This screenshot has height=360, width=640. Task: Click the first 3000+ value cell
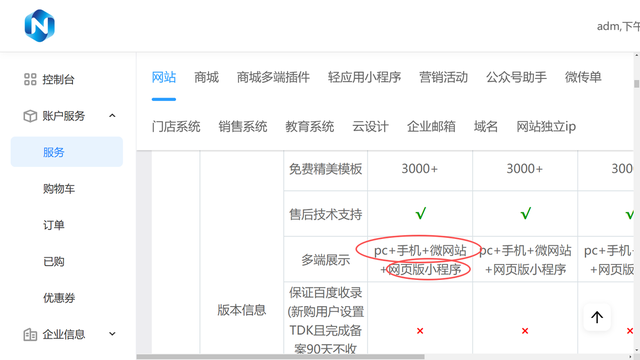tap(420, 169)
